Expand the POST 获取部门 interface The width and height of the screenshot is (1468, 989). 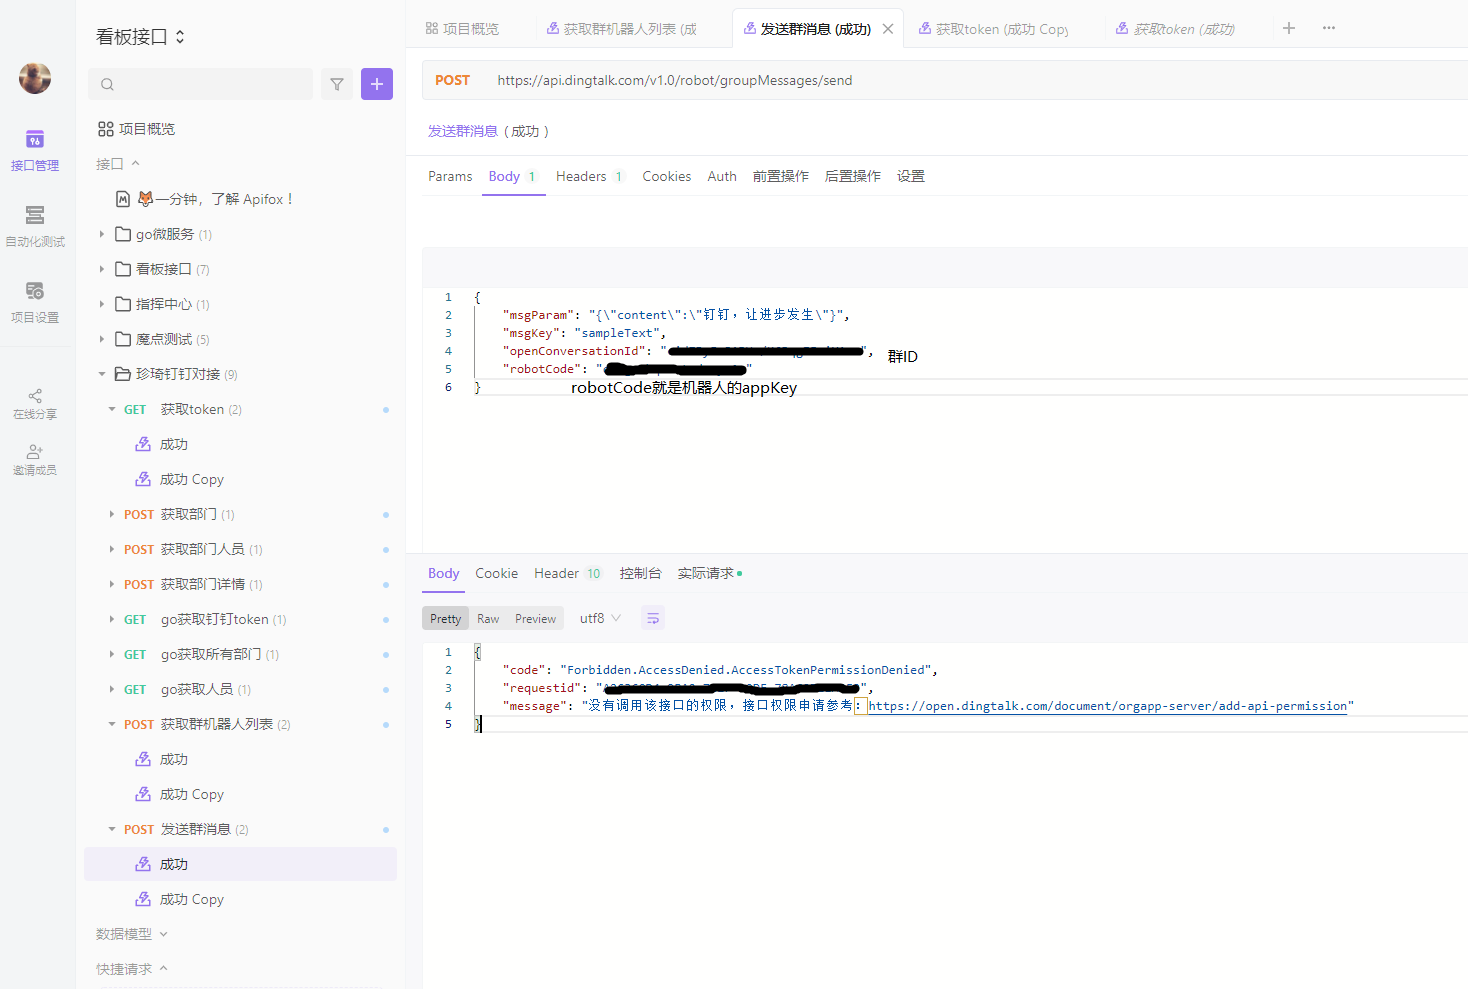pyautogui.click(x=112, y=514)
